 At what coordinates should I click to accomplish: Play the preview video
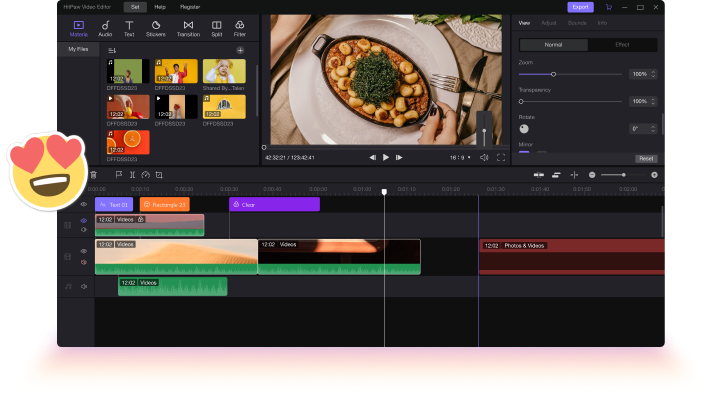(x=386, y=157)
